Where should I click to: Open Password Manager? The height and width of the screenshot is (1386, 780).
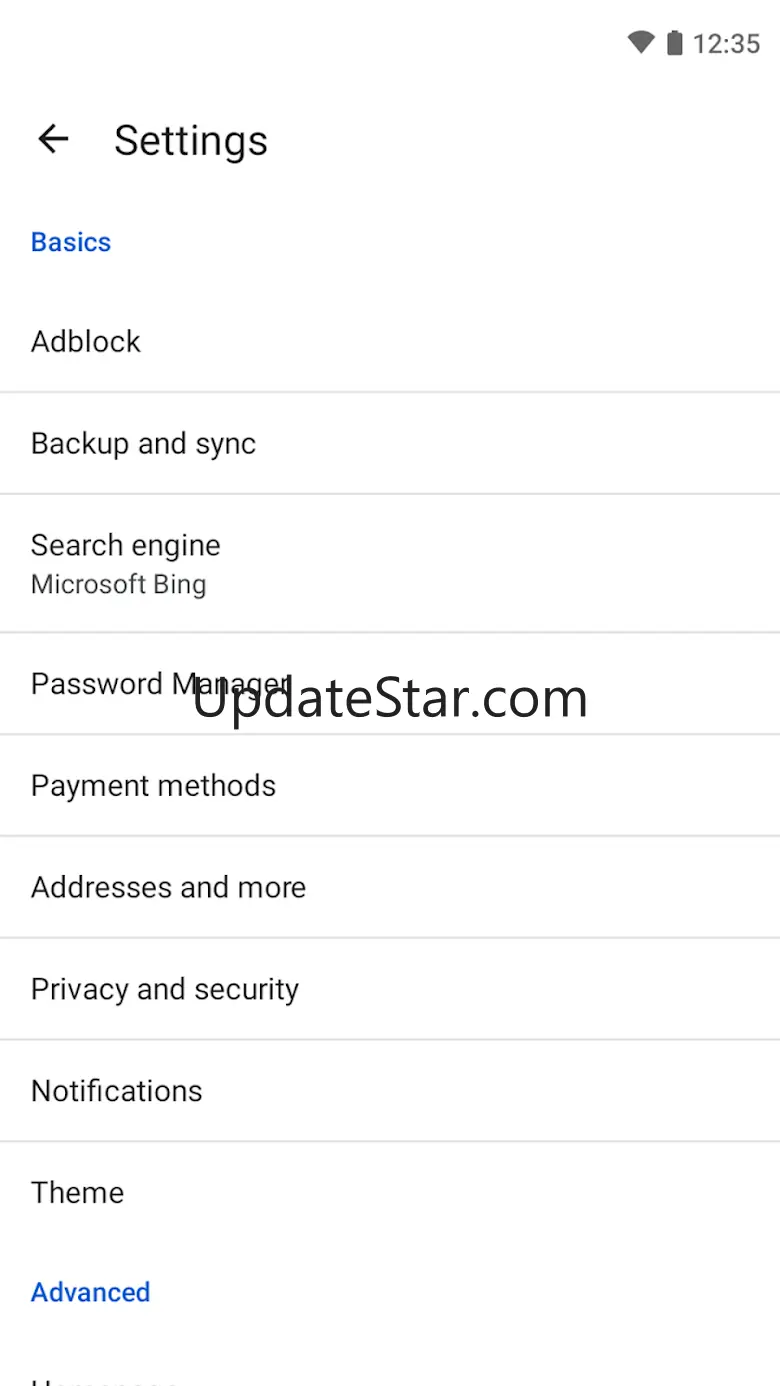click(x=390, y=684)
